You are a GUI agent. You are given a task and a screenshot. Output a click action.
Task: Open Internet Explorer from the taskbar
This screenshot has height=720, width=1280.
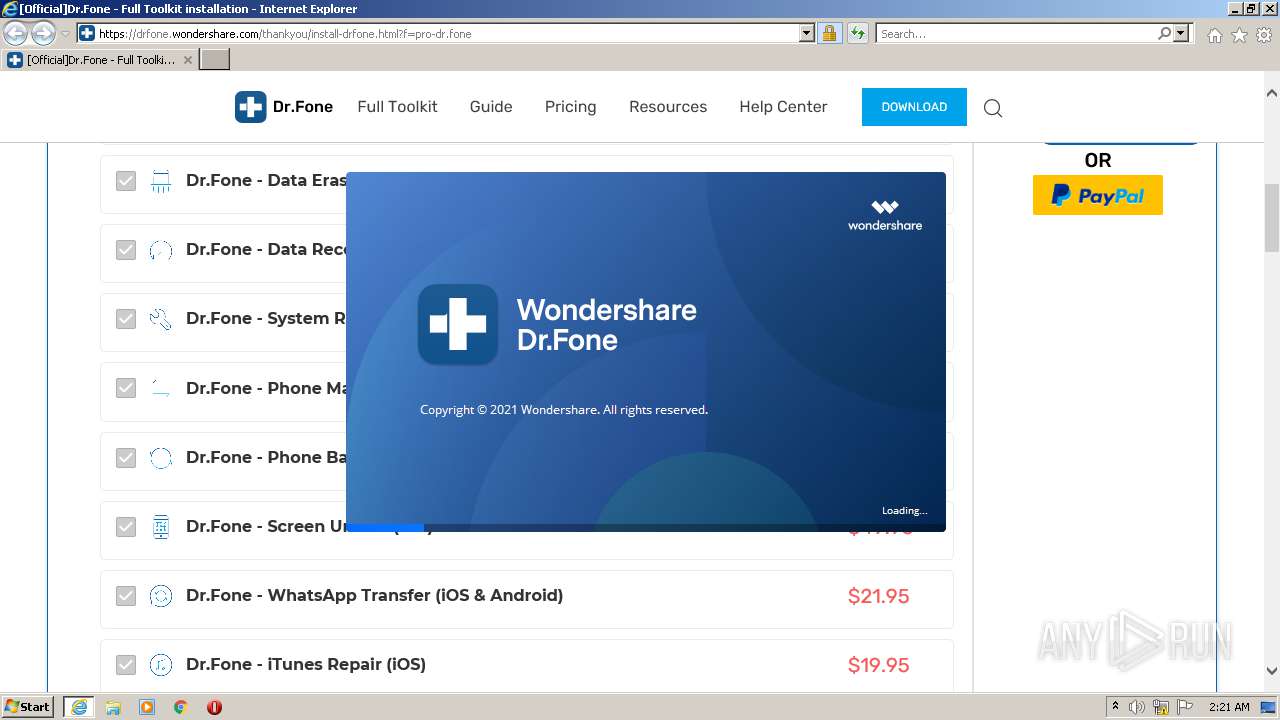79,707
